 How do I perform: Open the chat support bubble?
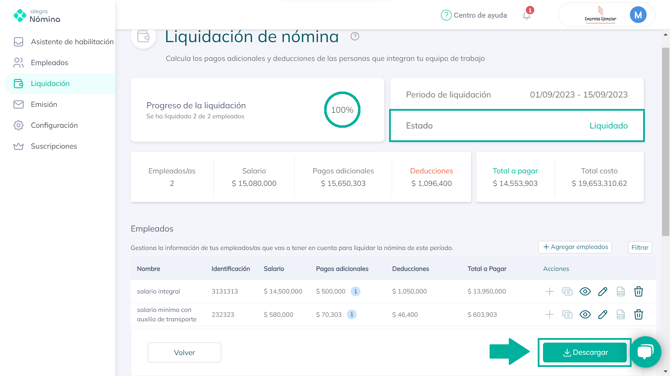point(646,352)
